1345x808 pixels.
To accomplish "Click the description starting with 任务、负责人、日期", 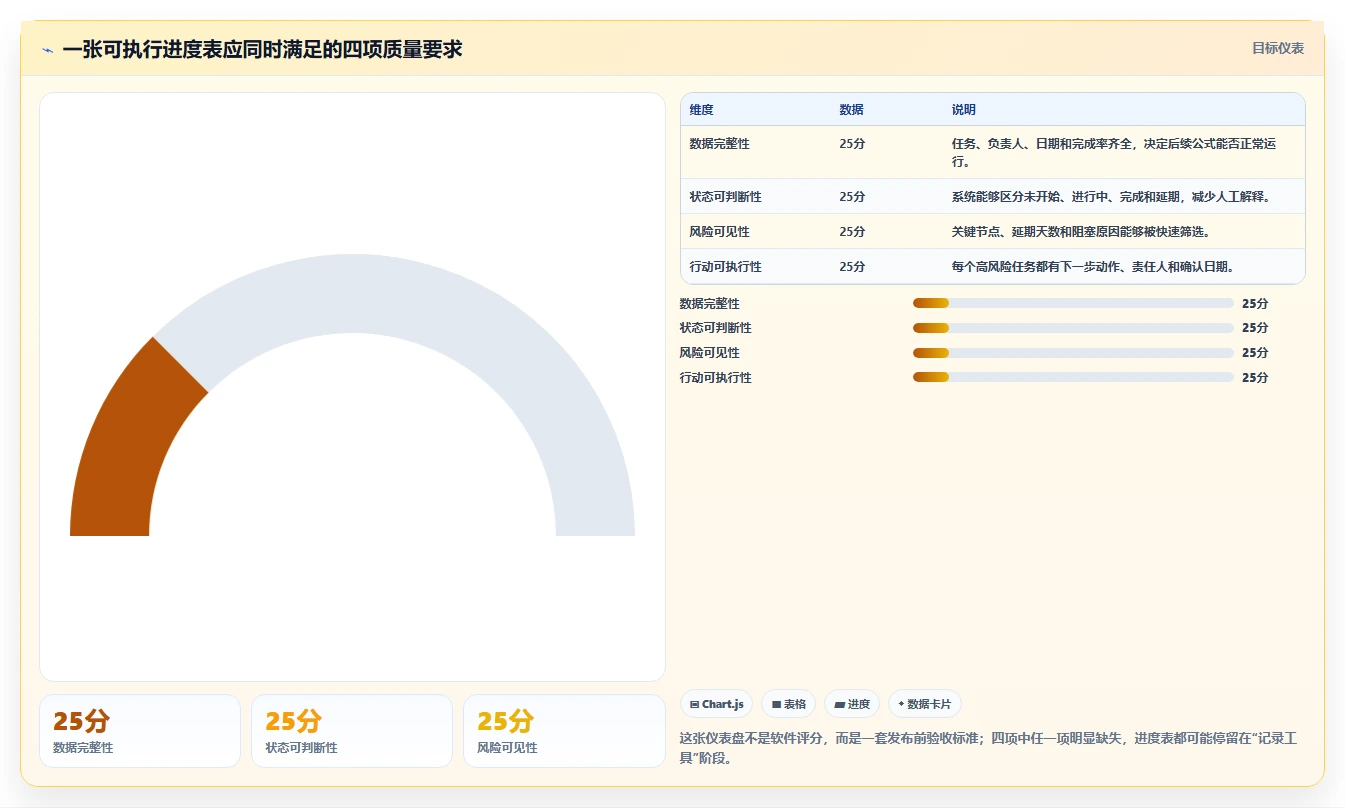I will [1114, 152].
